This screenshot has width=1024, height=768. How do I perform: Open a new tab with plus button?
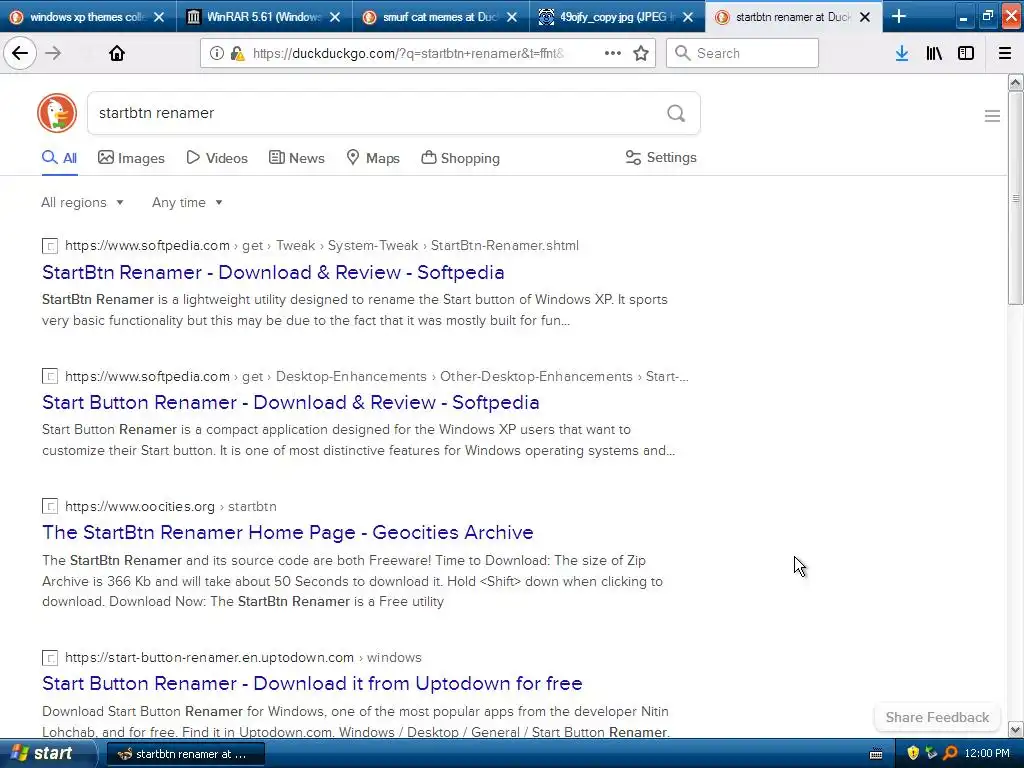pos(899,16)
